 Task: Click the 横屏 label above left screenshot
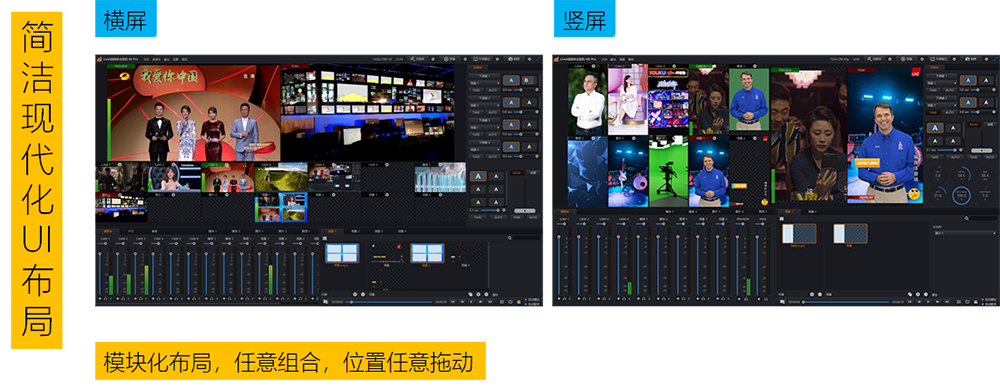126,22
